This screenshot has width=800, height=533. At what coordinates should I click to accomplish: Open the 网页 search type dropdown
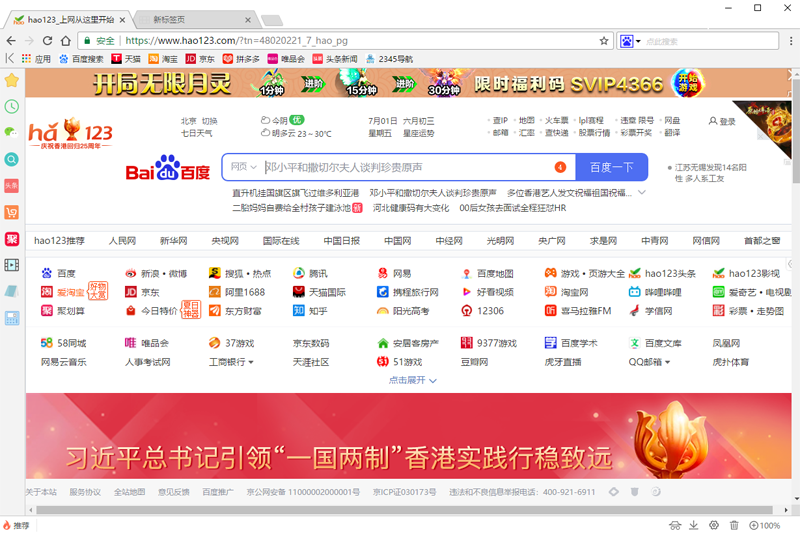[x=243, y=167]
